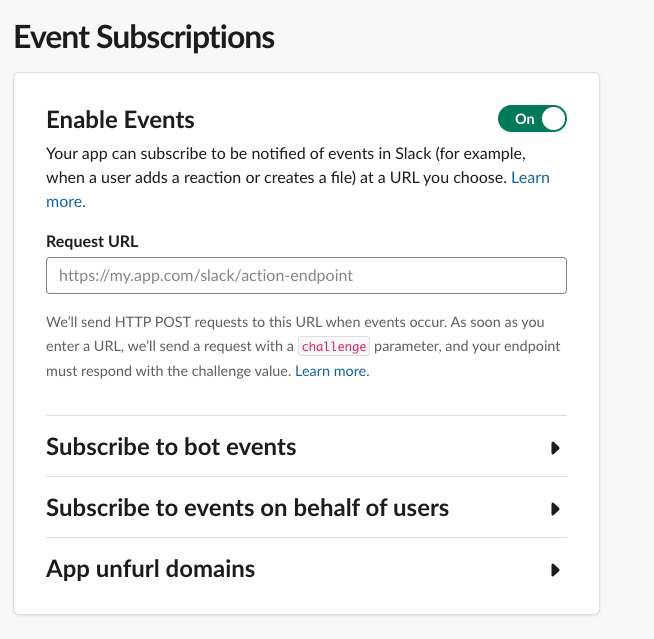This screenshot has width=654, height=639.
Task: Click the white knob of the Enable Events switch
Action: pyautogui.click(x=553, y=119)
